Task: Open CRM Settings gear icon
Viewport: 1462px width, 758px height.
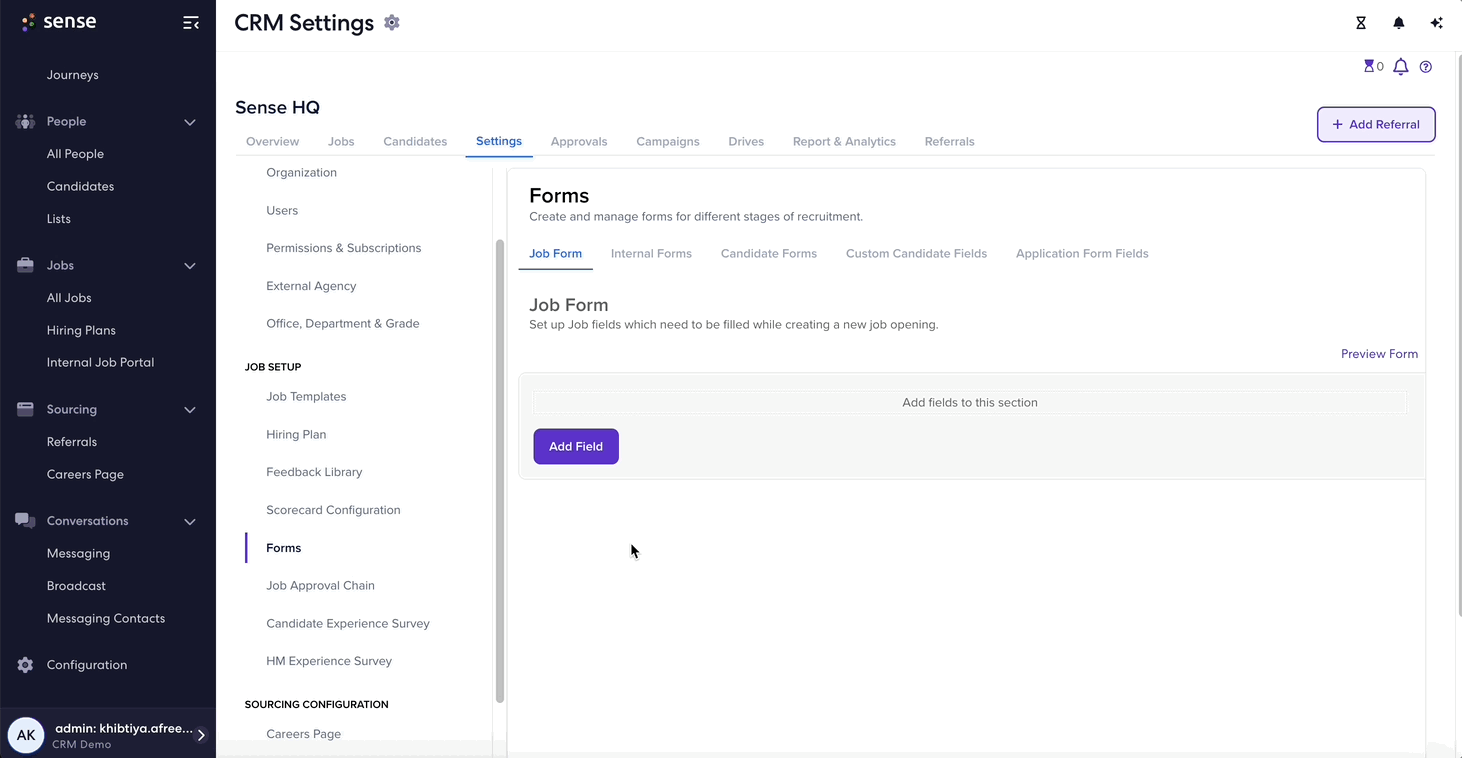Action: tap(392, 22)
